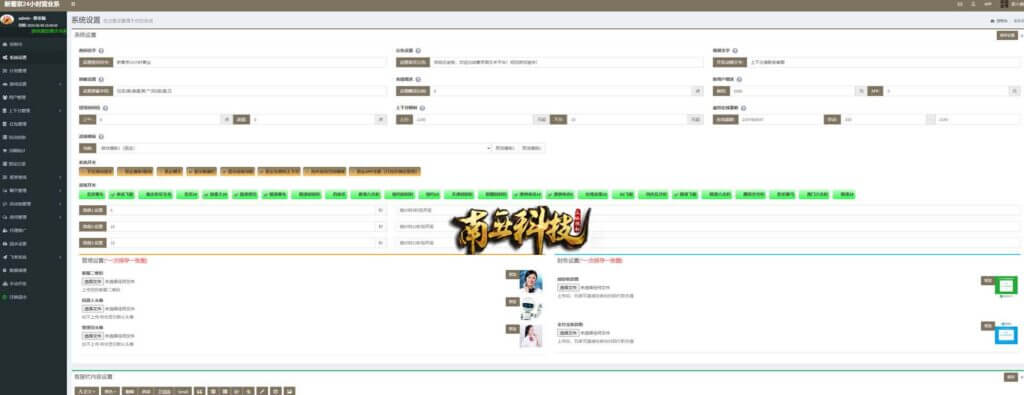Click the home icon in the left sidebar
Image resolution: width=1024 pixels, height=395 pixels.
pyautogui.click(x=5, y=44)
